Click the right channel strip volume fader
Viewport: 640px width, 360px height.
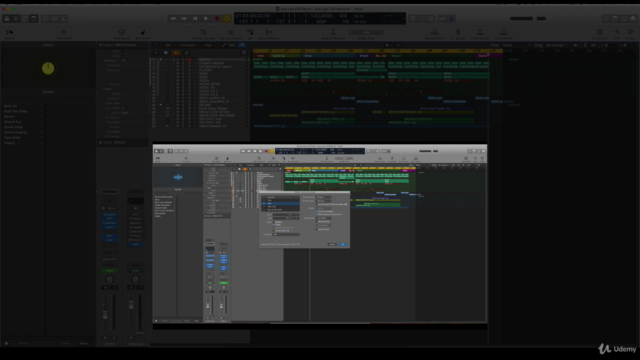click(x=131, y=304)
